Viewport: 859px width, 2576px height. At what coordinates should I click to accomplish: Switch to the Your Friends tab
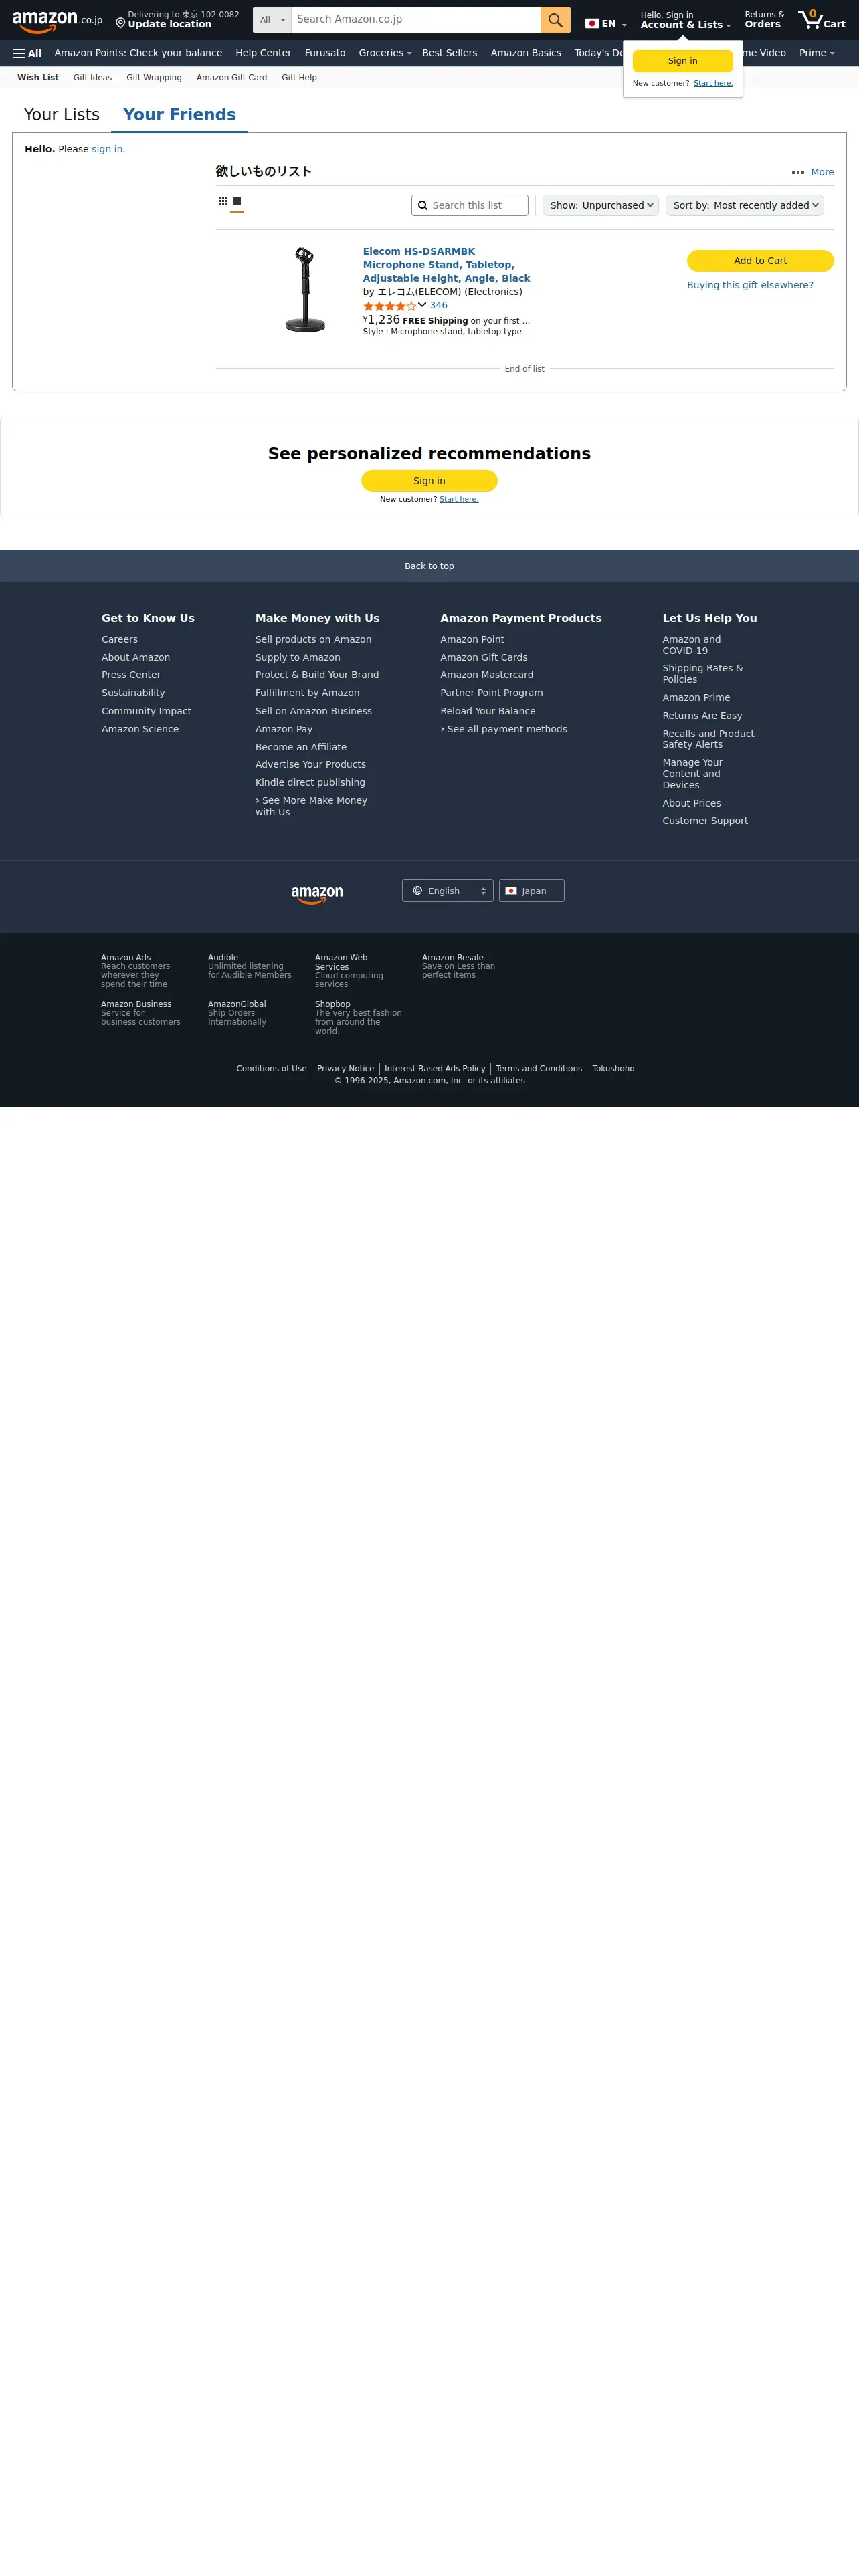click(x=179, y=115)
